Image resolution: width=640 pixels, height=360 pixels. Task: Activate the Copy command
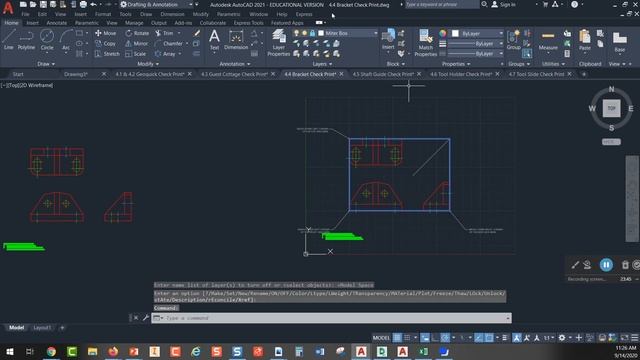tap(105, 43)
